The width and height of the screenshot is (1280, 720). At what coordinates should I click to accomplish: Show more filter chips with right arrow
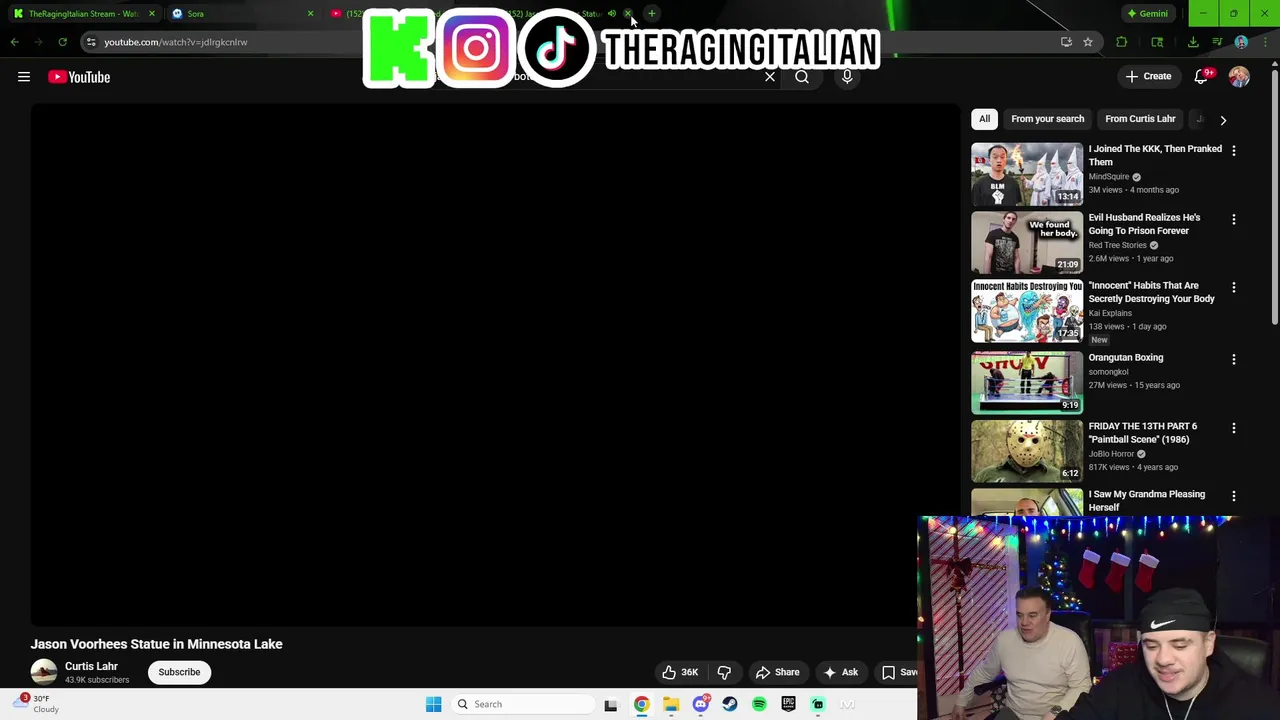click(x=1223, y=119)
